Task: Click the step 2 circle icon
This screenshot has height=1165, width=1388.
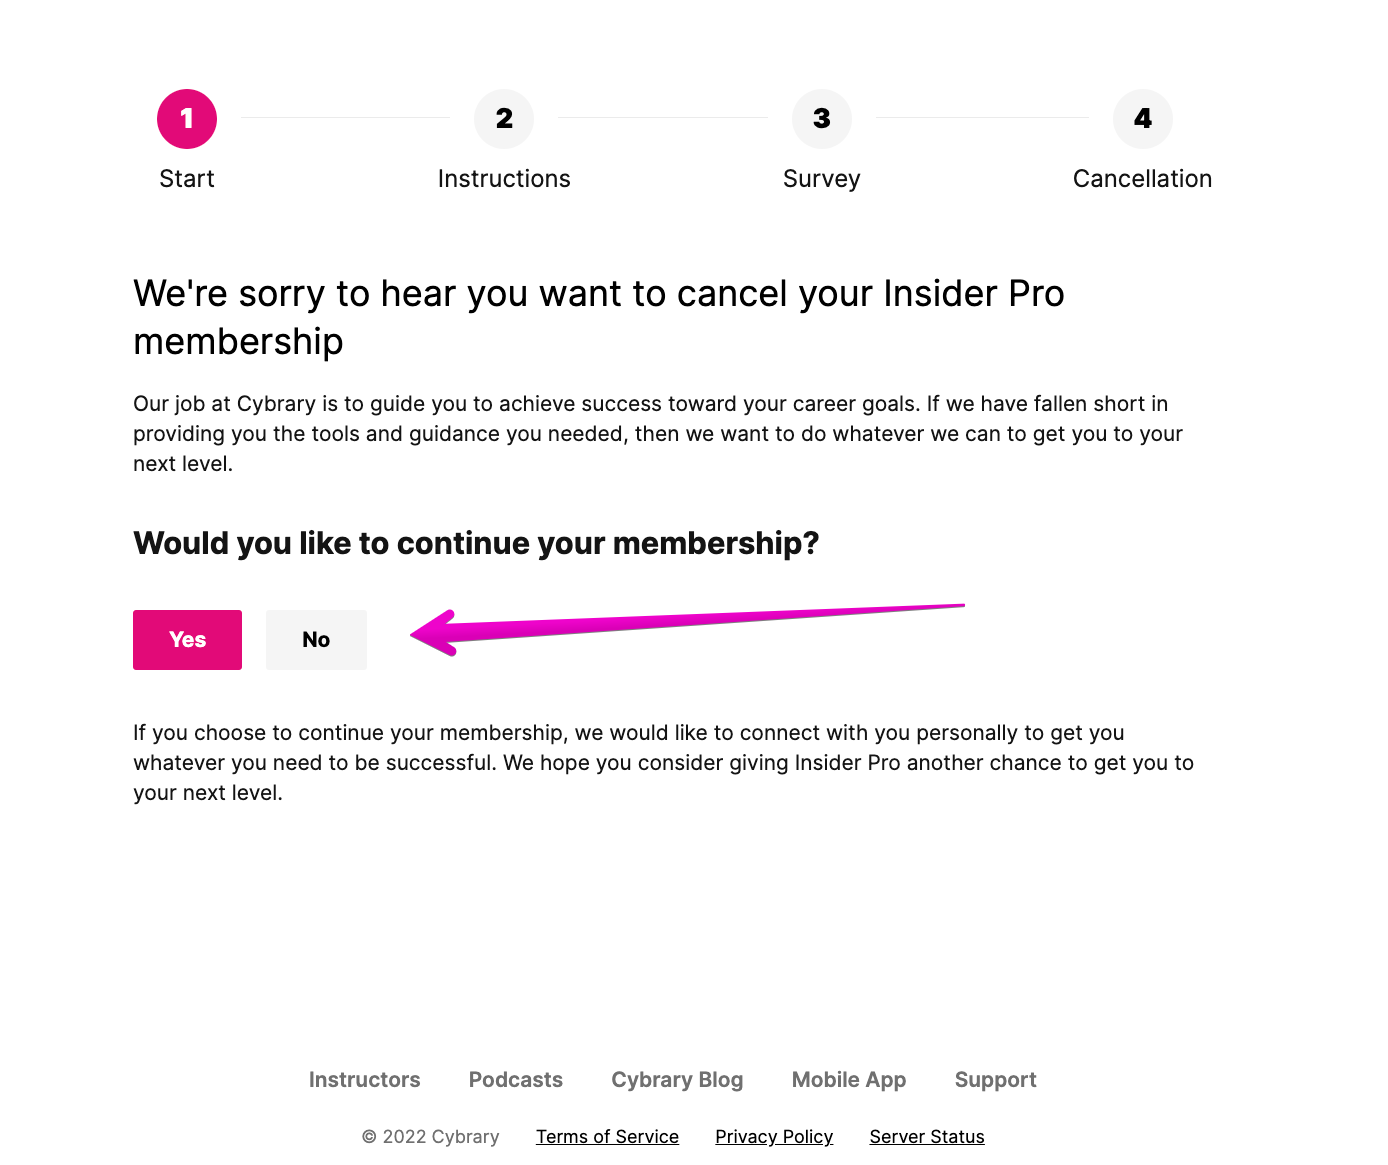Action: coord(504,119)
